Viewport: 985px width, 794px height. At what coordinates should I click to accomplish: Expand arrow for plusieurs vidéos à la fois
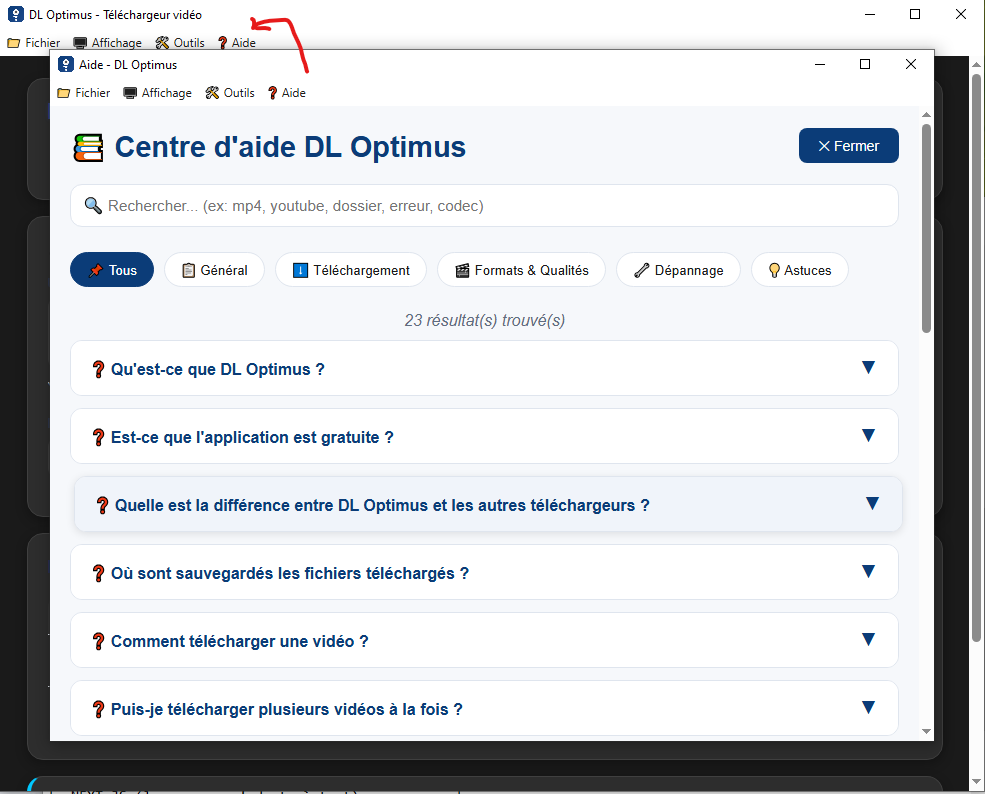click(868, 707)
